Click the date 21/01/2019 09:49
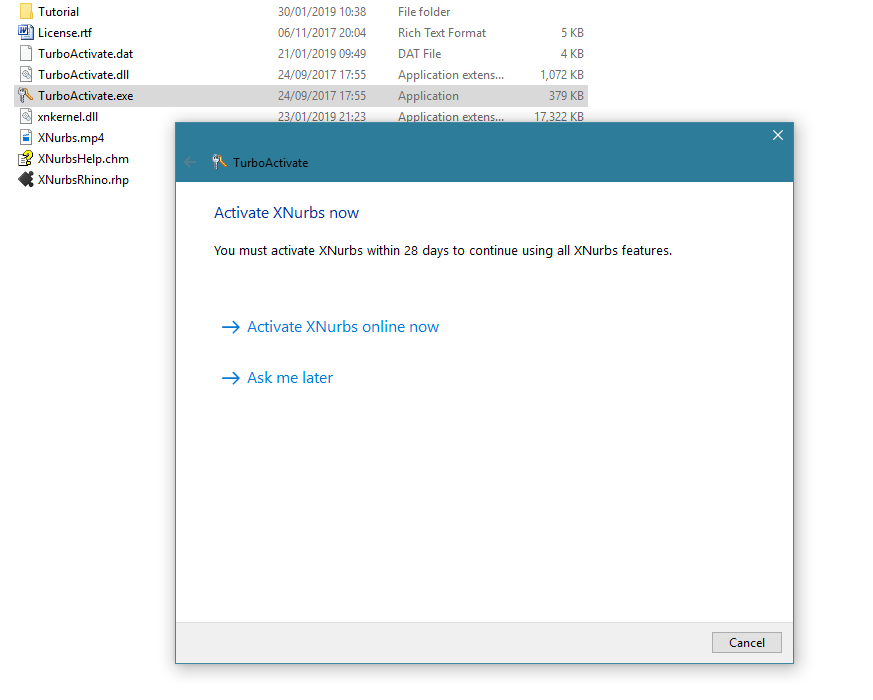The height and width of the screenshot is (700, 873). 322,54
